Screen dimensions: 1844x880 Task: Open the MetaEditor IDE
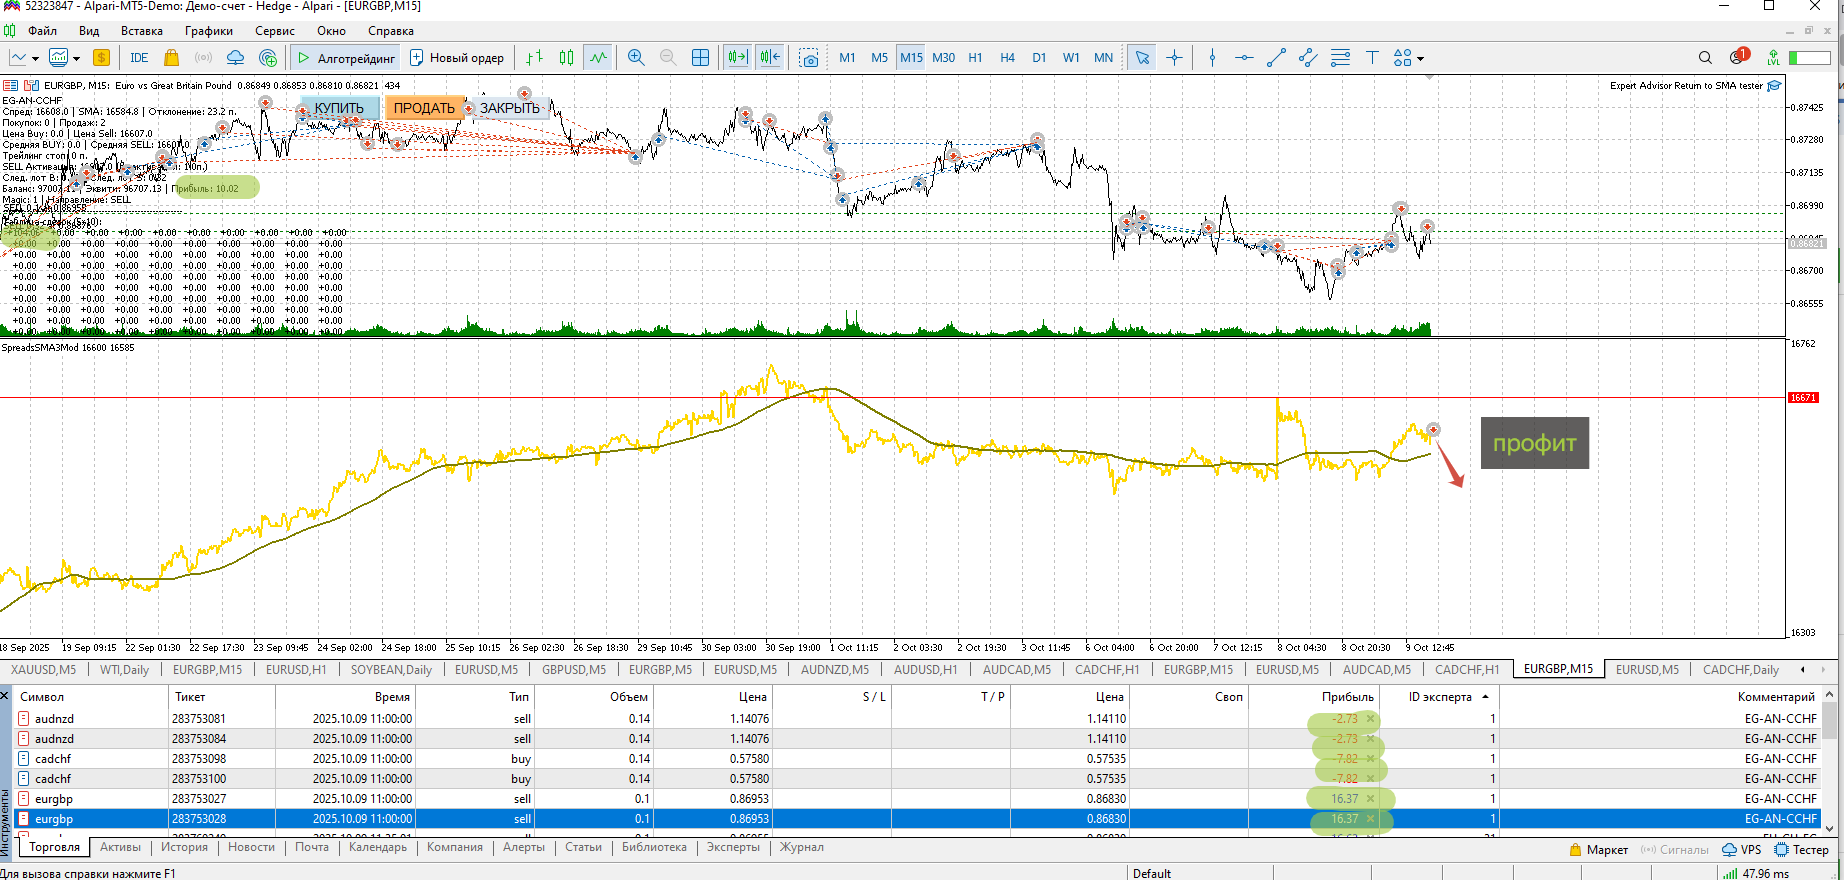139,58
